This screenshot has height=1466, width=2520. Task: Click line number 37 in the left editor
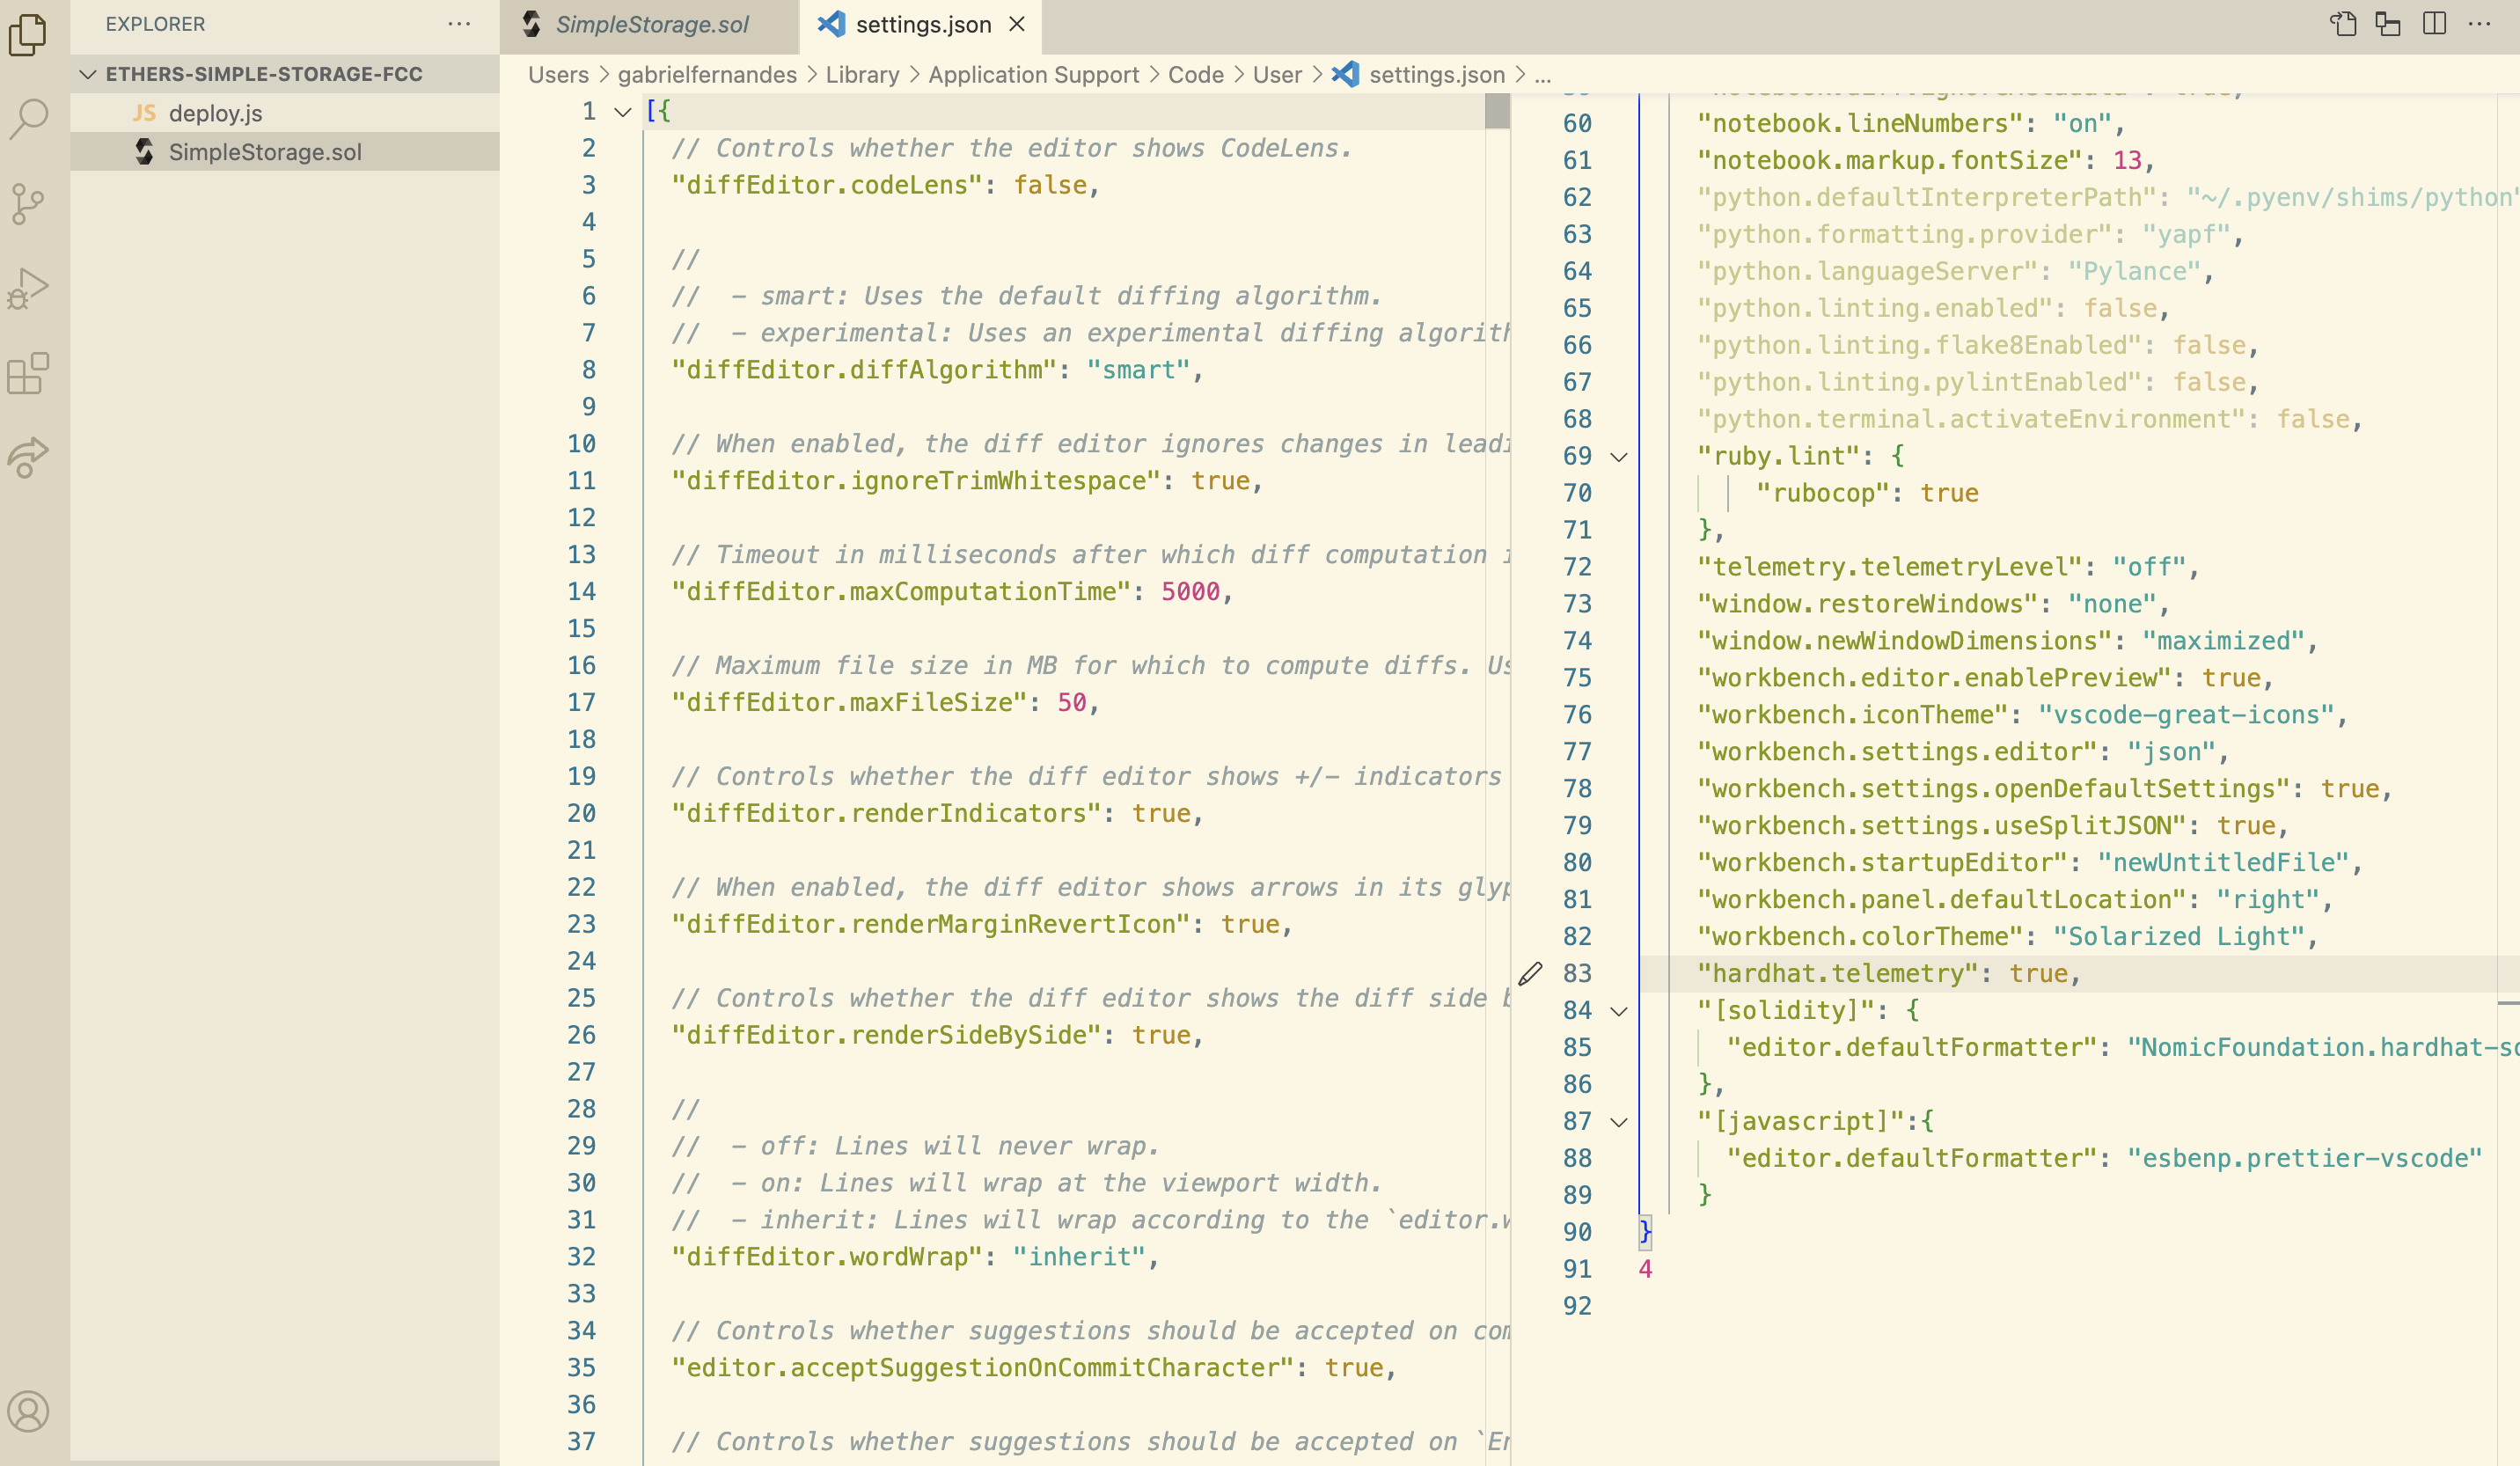(581, 1441)
